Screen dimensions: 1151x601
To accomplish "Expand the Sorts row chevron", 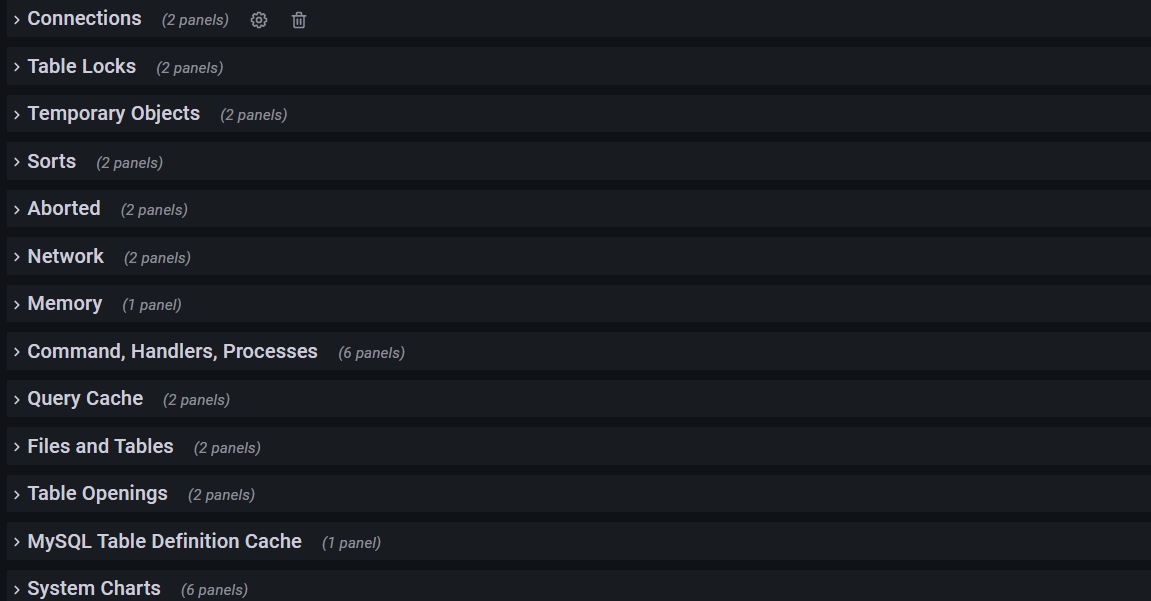I will pos(17,162).
